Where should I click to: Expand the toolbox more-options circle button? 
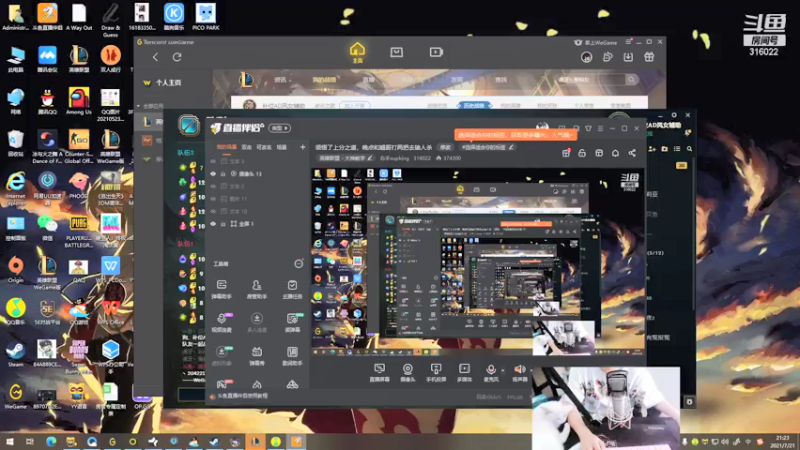(298, 264)
